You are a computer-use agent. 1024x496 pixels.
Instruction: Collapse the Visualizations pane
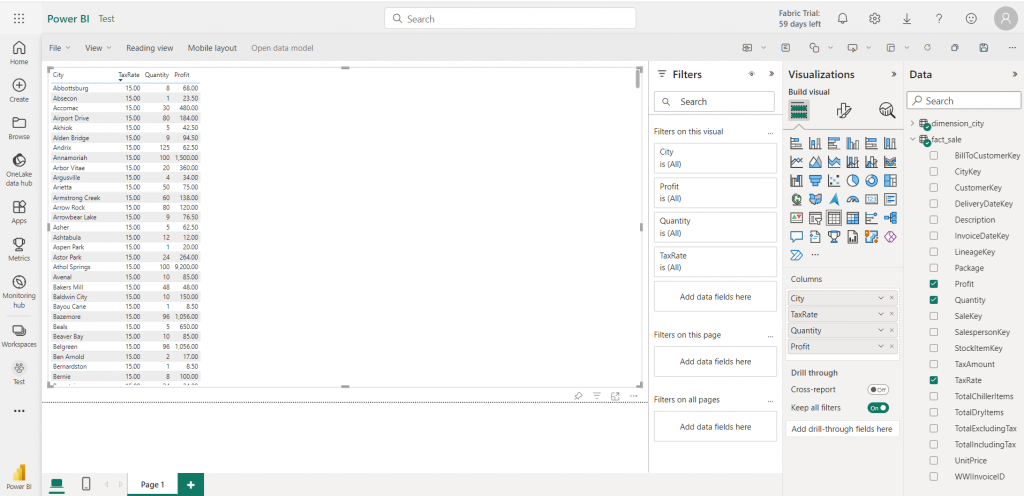tap(894, 74)
